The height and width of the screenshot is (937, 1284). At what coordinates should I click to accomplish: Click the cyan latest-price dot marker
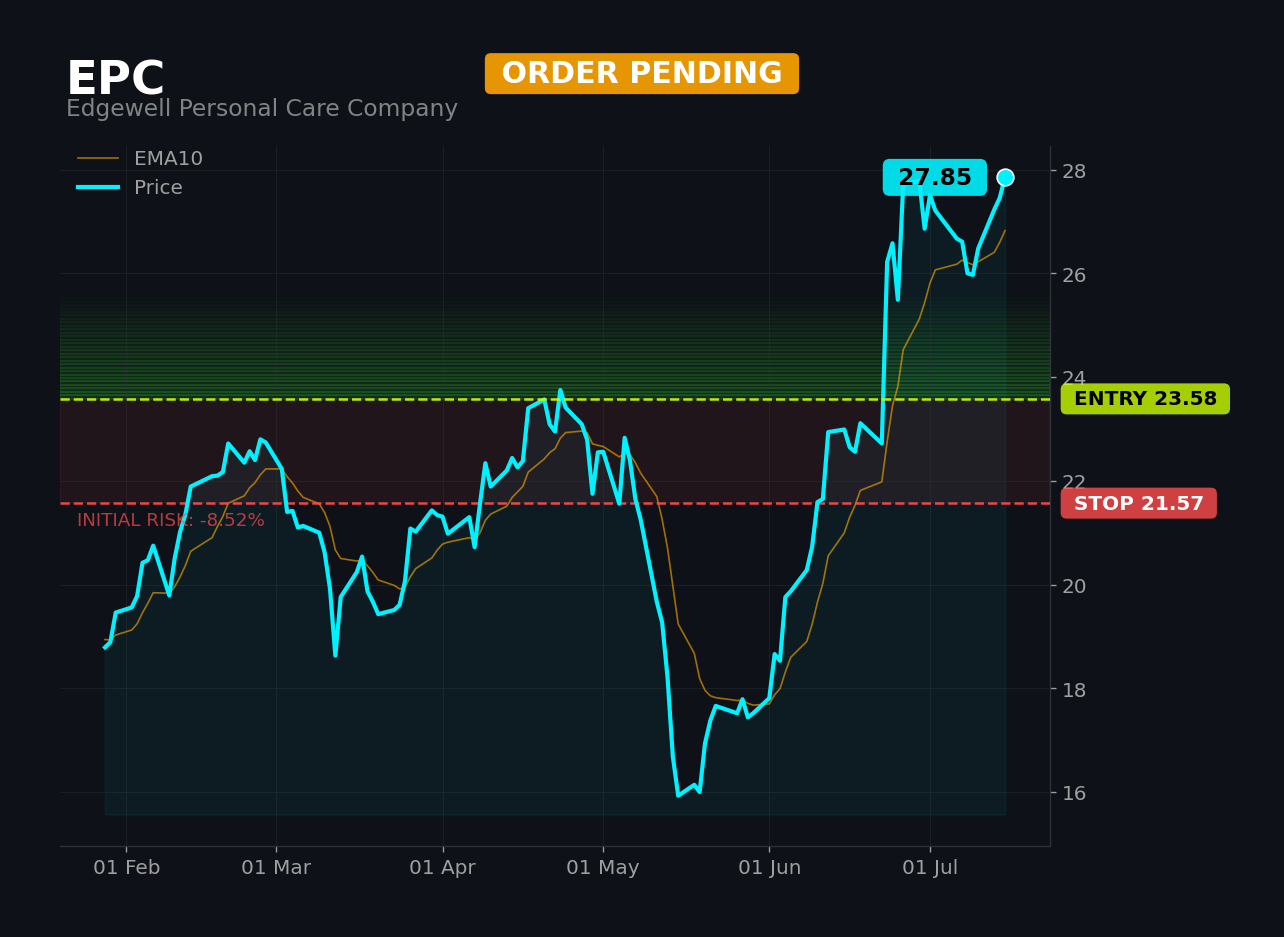1005,177
